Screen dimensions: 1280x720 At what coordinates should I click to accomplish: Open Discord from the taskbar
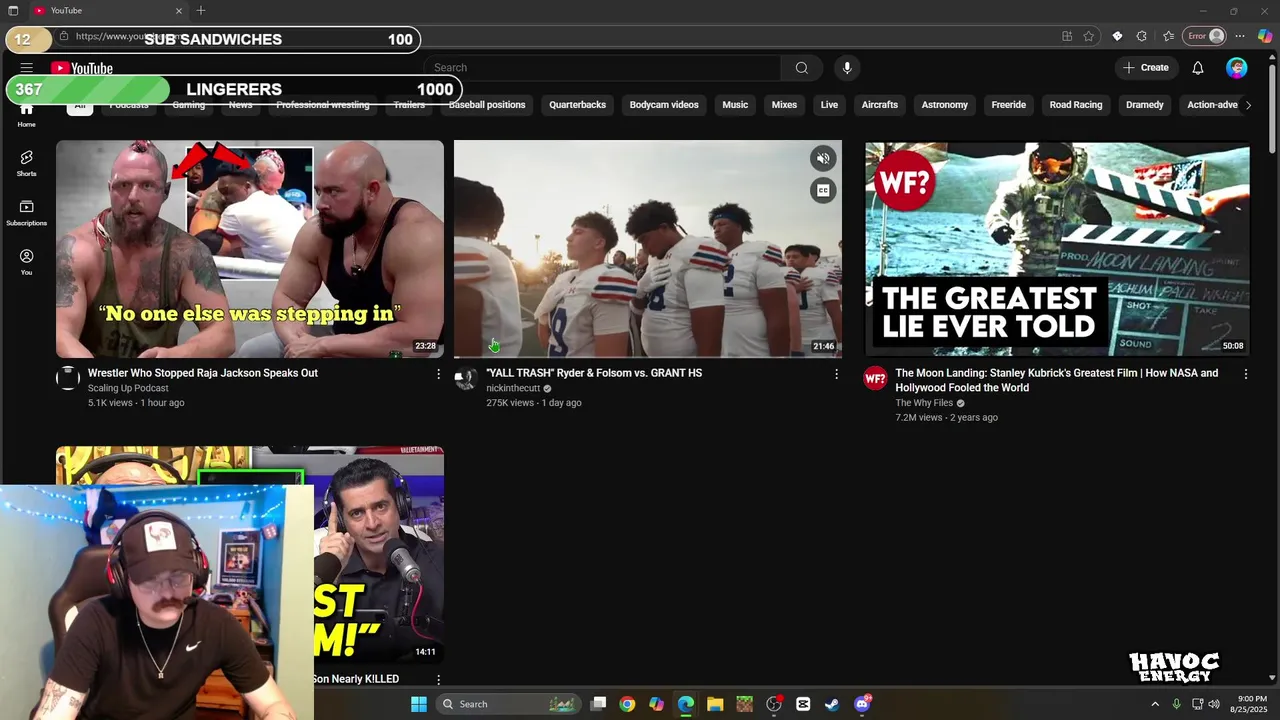point(862,704)
